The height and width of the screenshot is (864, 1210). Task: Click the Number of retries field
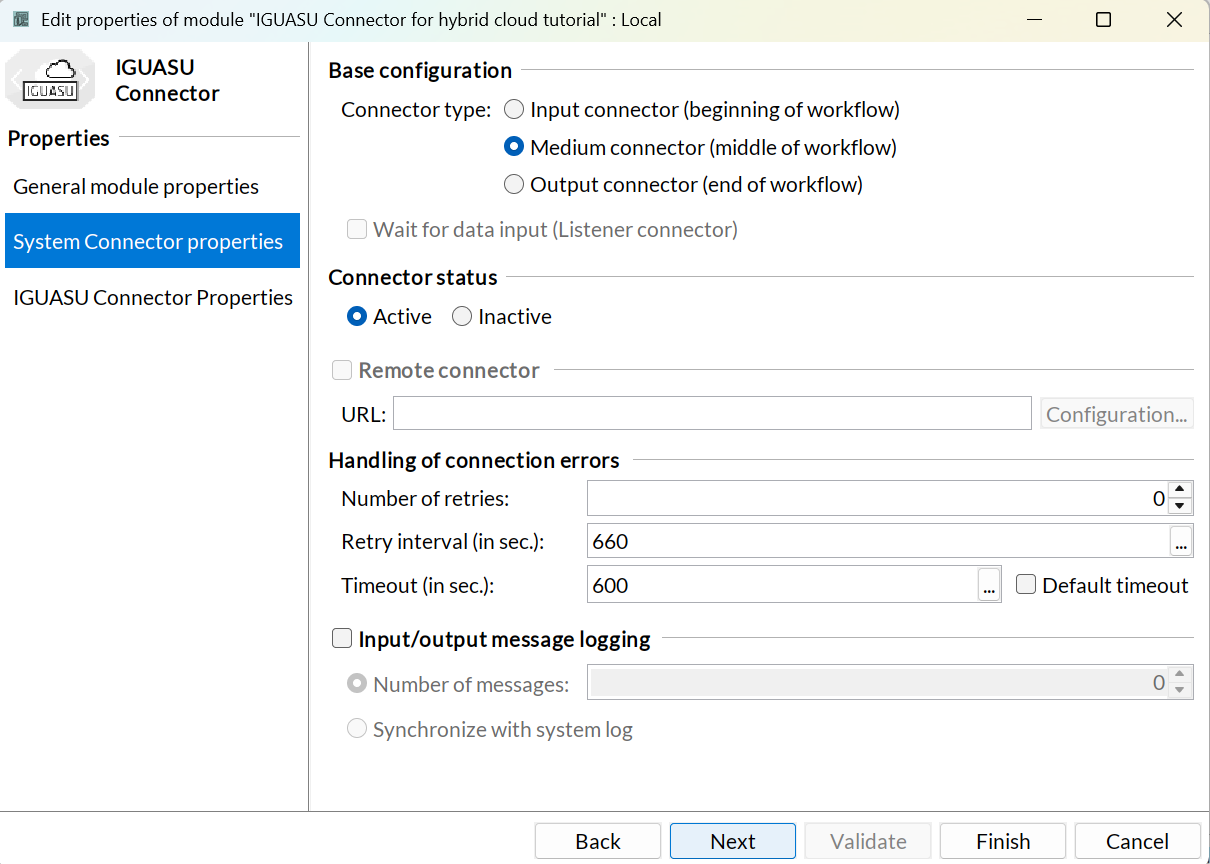tap(877, 498)
